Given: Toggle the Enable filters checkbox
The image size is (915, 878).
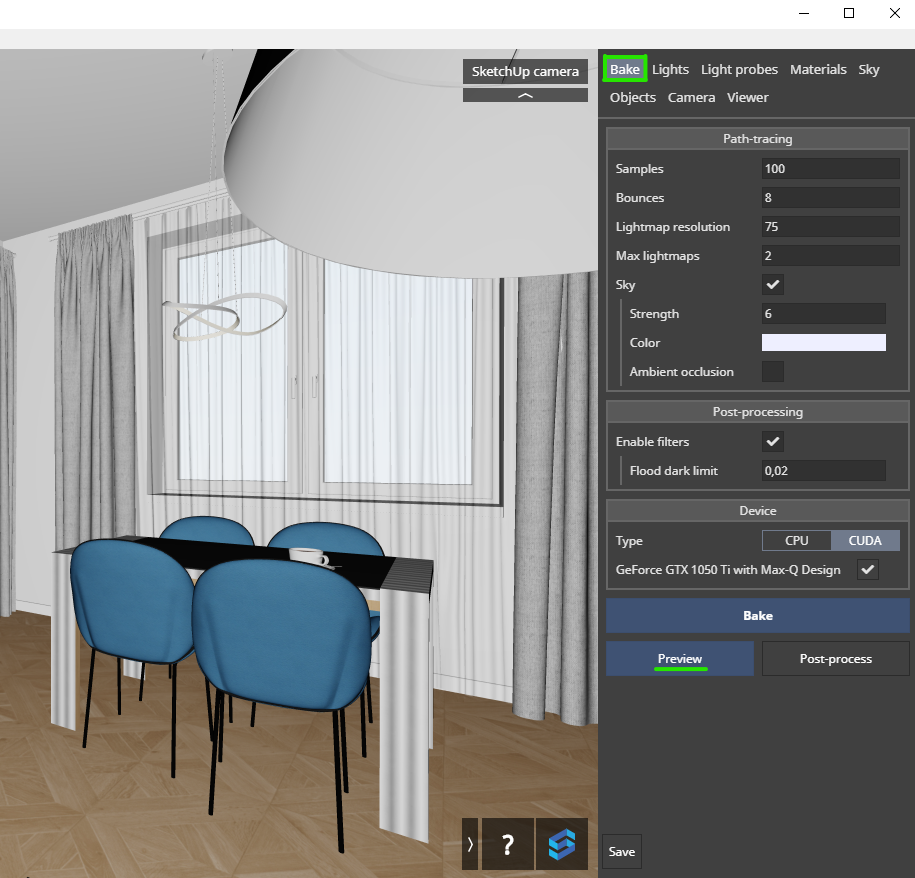Looking at the screenshot, I should (x=773, y=442).
